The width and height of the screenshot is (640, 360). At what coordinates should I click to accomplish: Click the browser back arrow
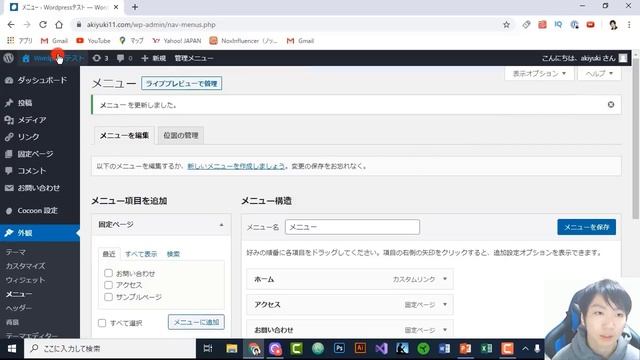coord(11,24)
